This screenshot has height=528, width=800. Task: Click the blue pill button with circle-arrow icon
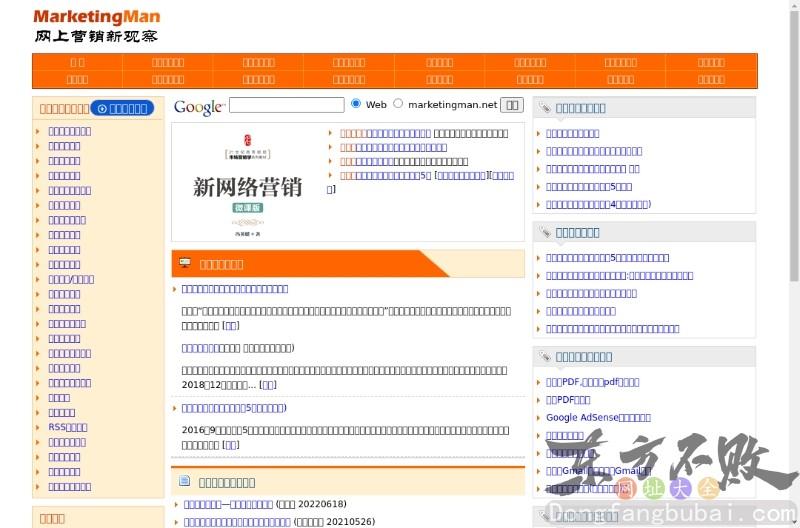click(x=122, y=109)
